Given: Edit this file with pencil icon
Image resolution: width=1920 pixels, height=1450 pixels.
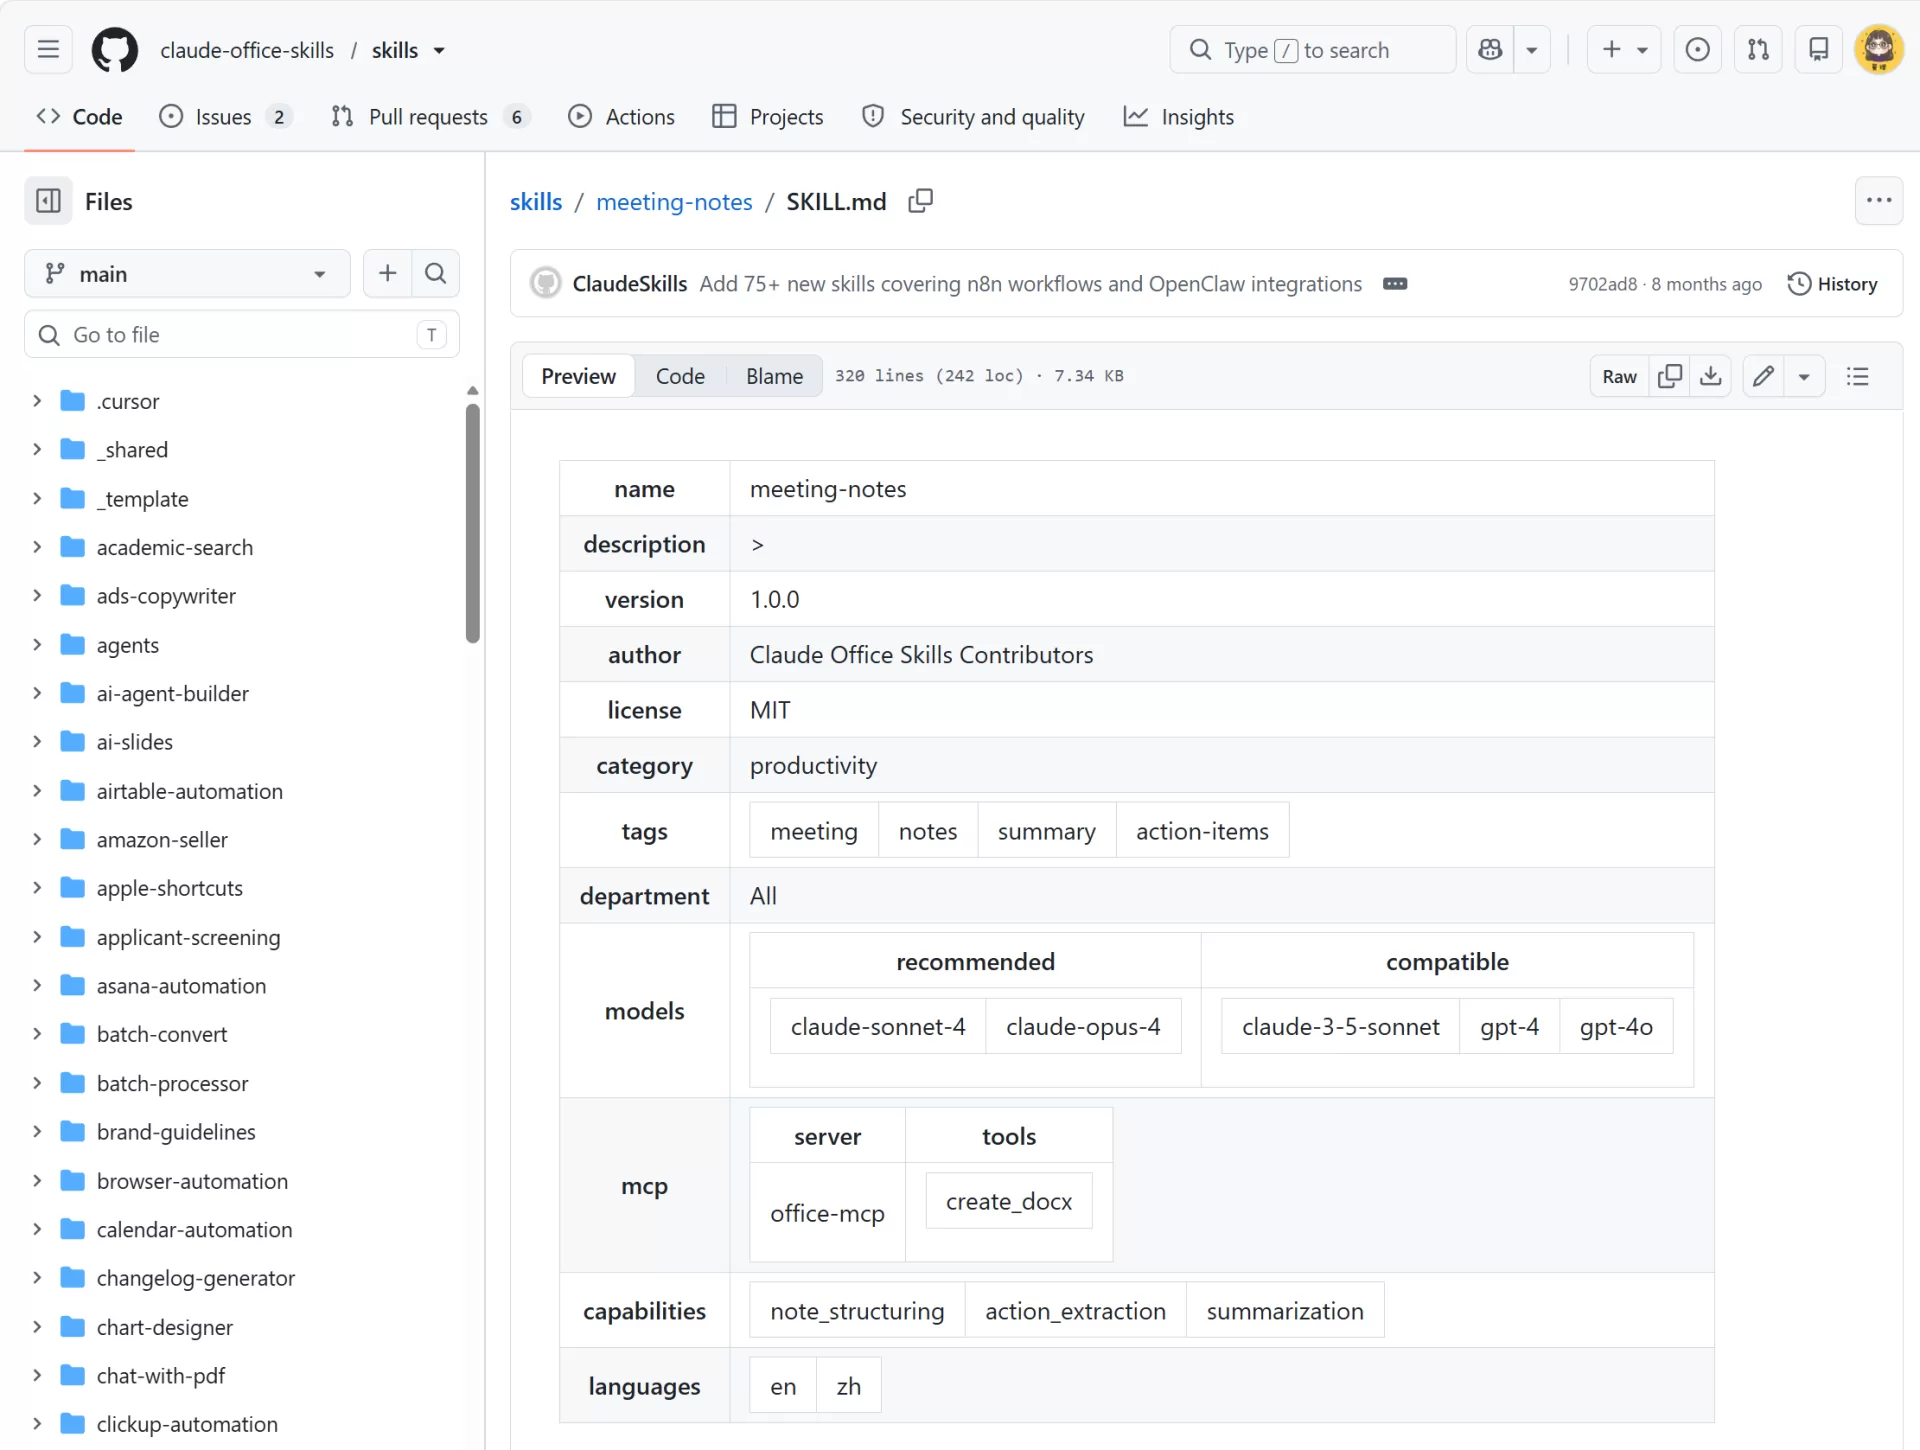Looking at the screenshot, I should (1764, 376).
